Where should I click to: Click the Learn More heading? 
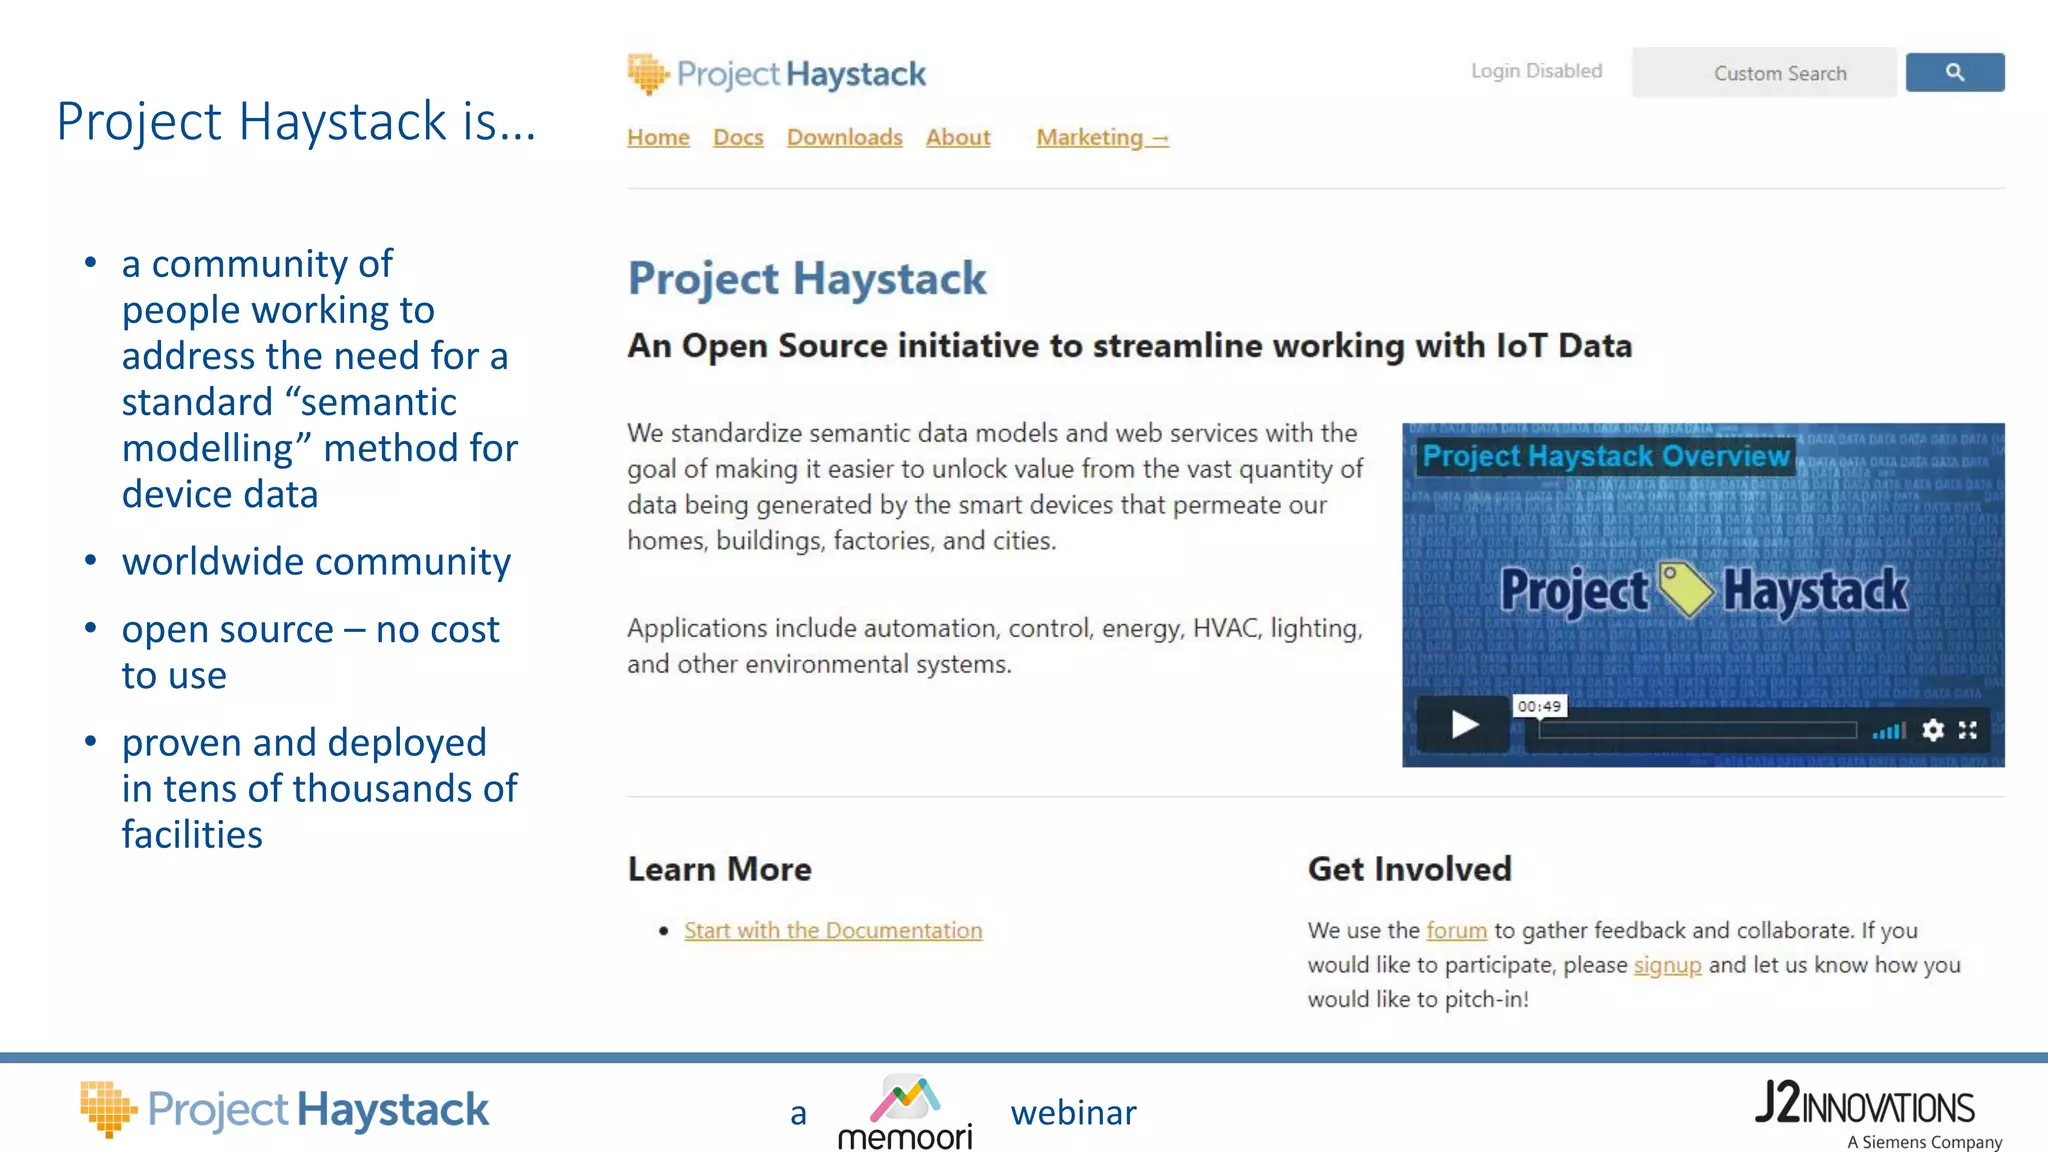pyautogui.click(x=720, y=869)
